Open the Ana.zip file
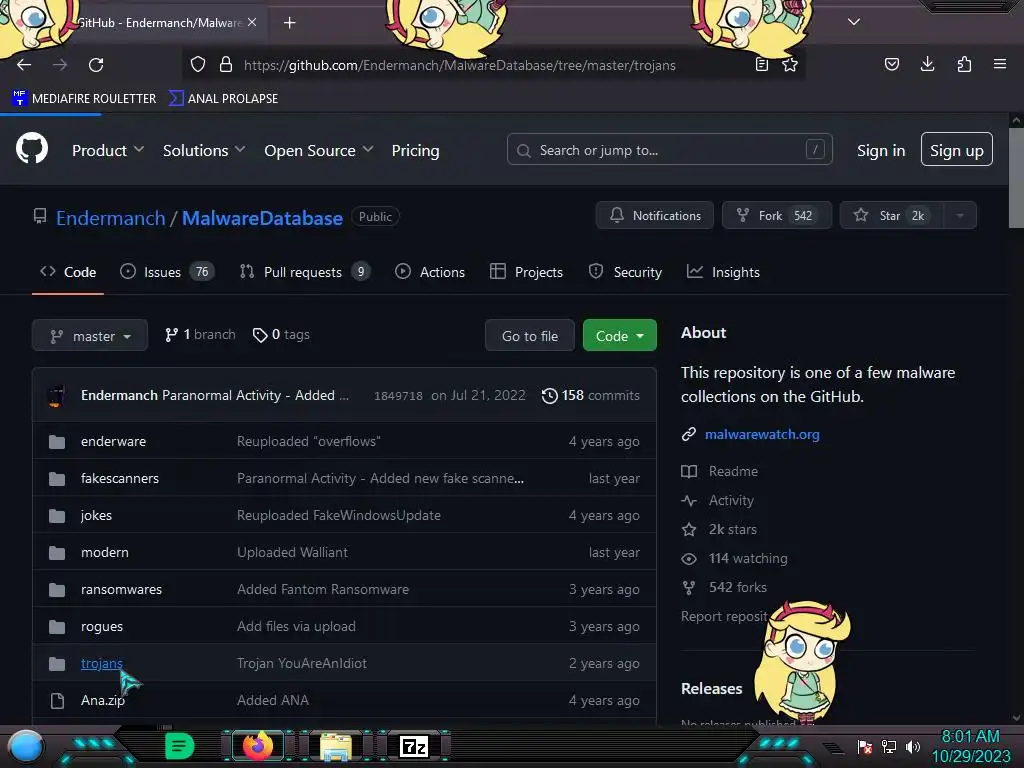 (103, 700)
